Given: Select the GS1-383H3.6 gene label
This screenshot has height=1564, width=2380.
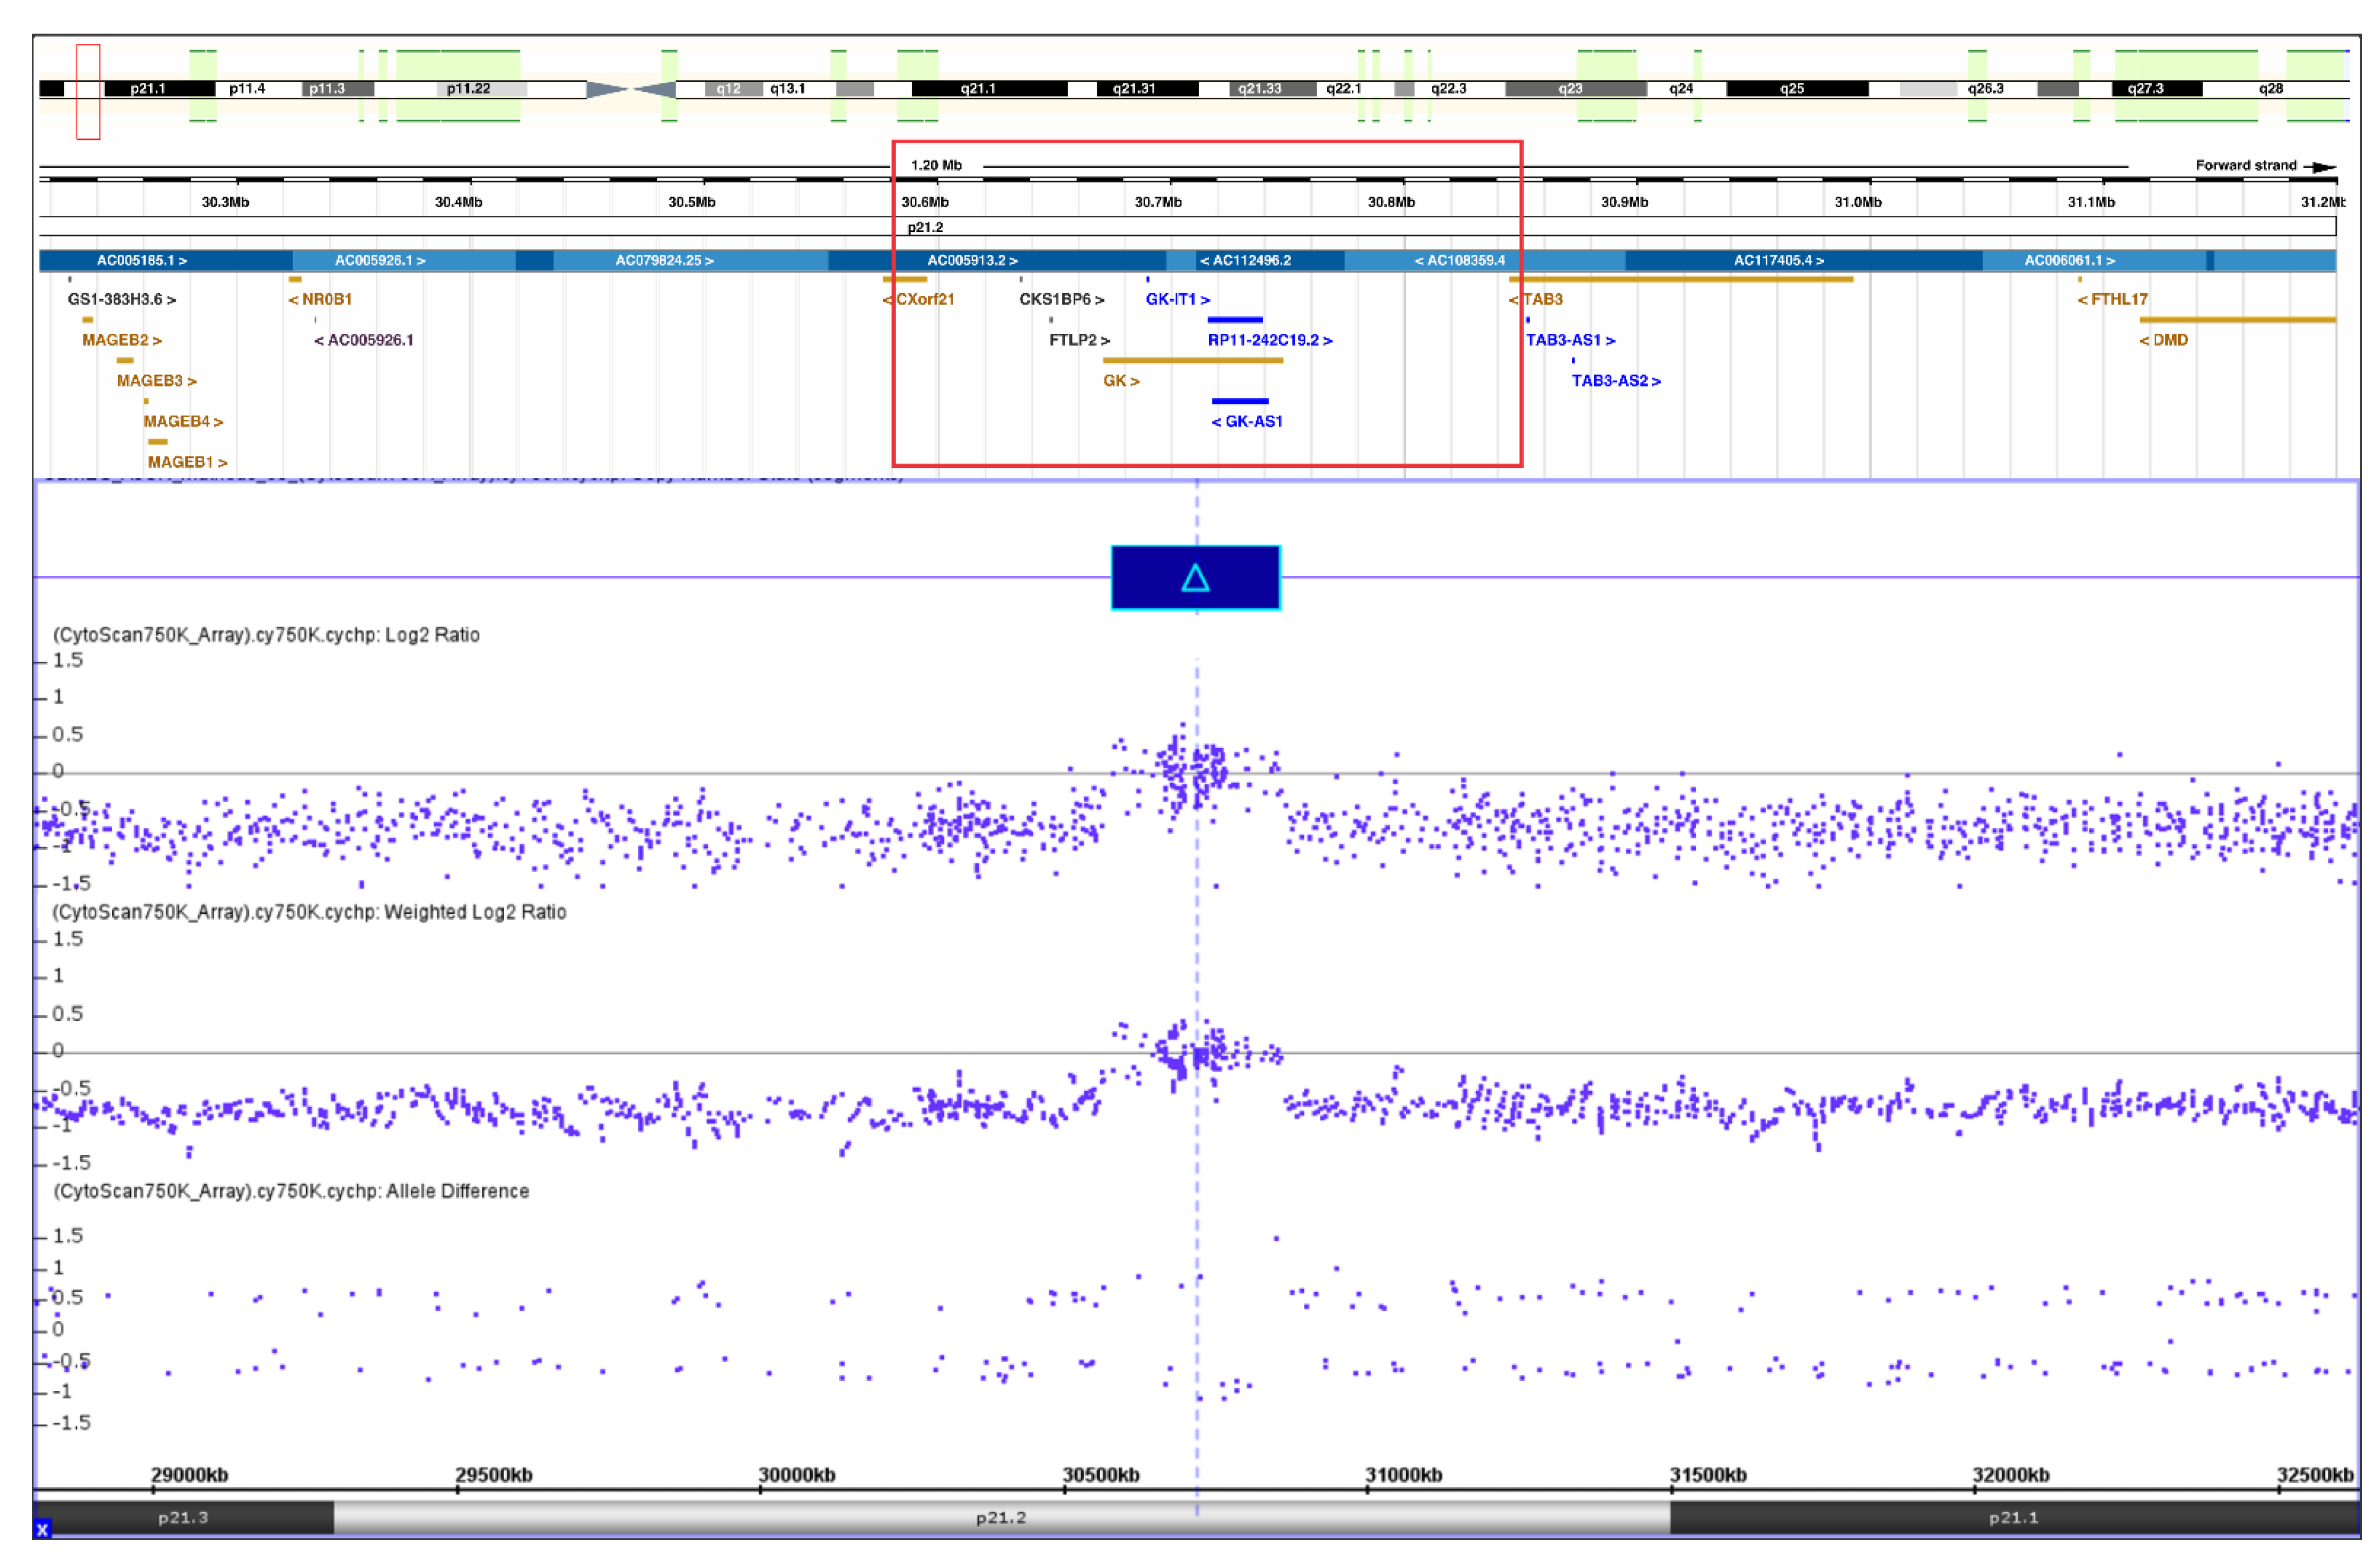Looking at the screenshot, I should point(122,299).
